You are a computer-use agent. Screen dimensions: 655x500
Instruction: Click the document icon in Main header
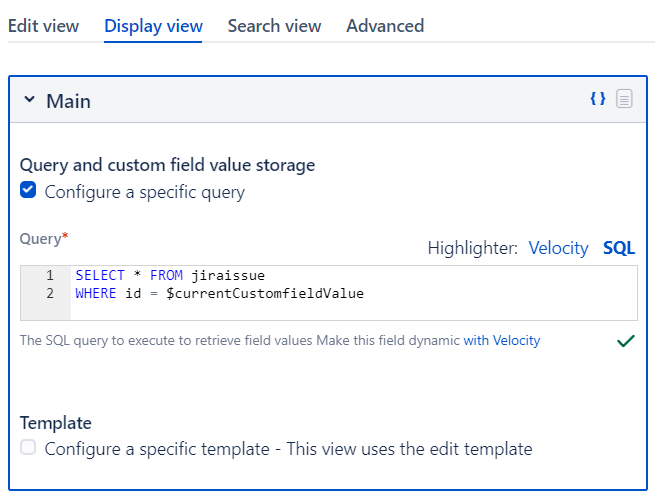click(x=624, y=99)
